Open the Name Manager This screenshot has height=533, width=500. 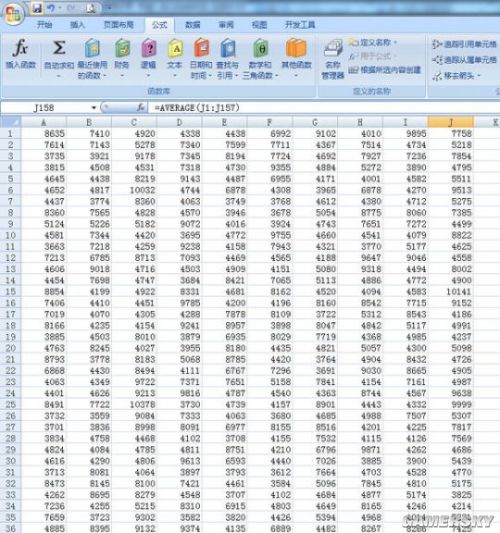[x=333, y=58]
